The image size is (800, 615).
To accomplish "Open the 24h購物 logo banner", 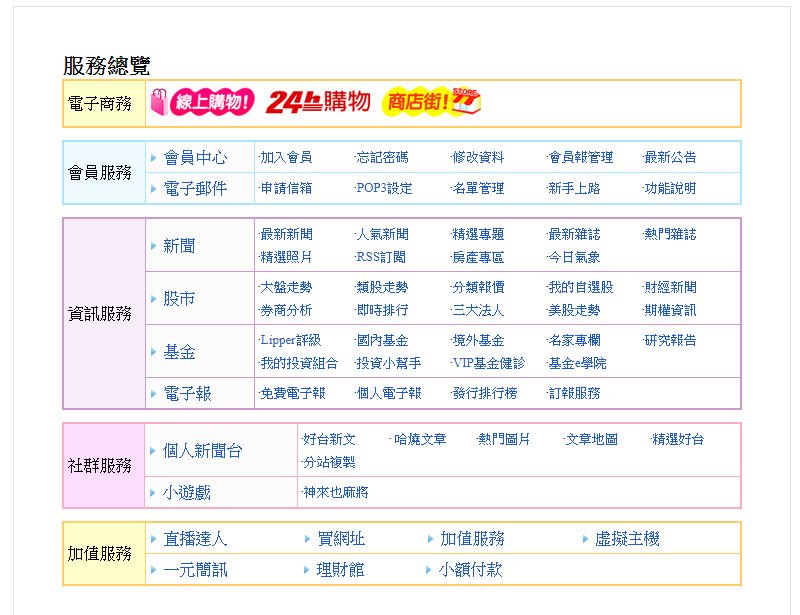I will [x=318, y=102].
